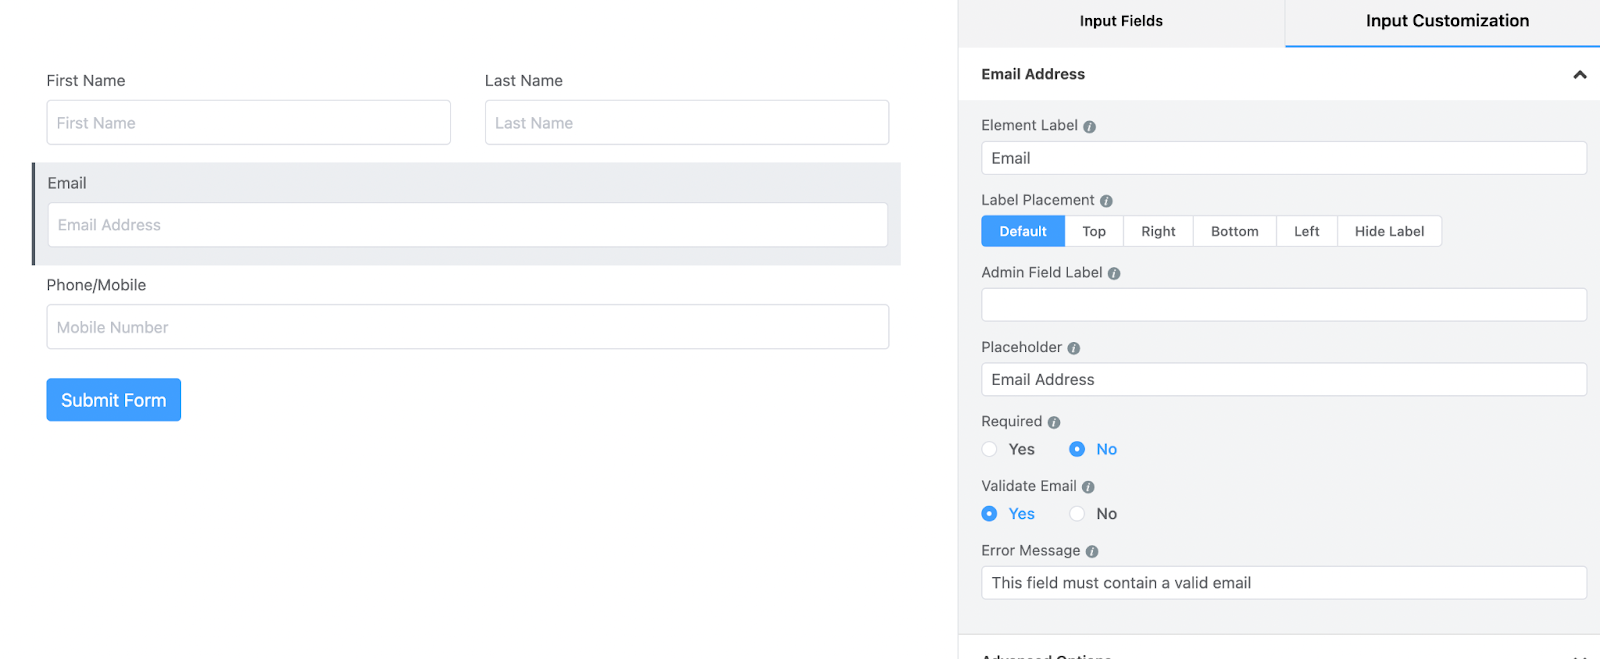The width and height of the screenshot is (1600, 659).
Task: Select No for Required option
Action: [1077, 450]
